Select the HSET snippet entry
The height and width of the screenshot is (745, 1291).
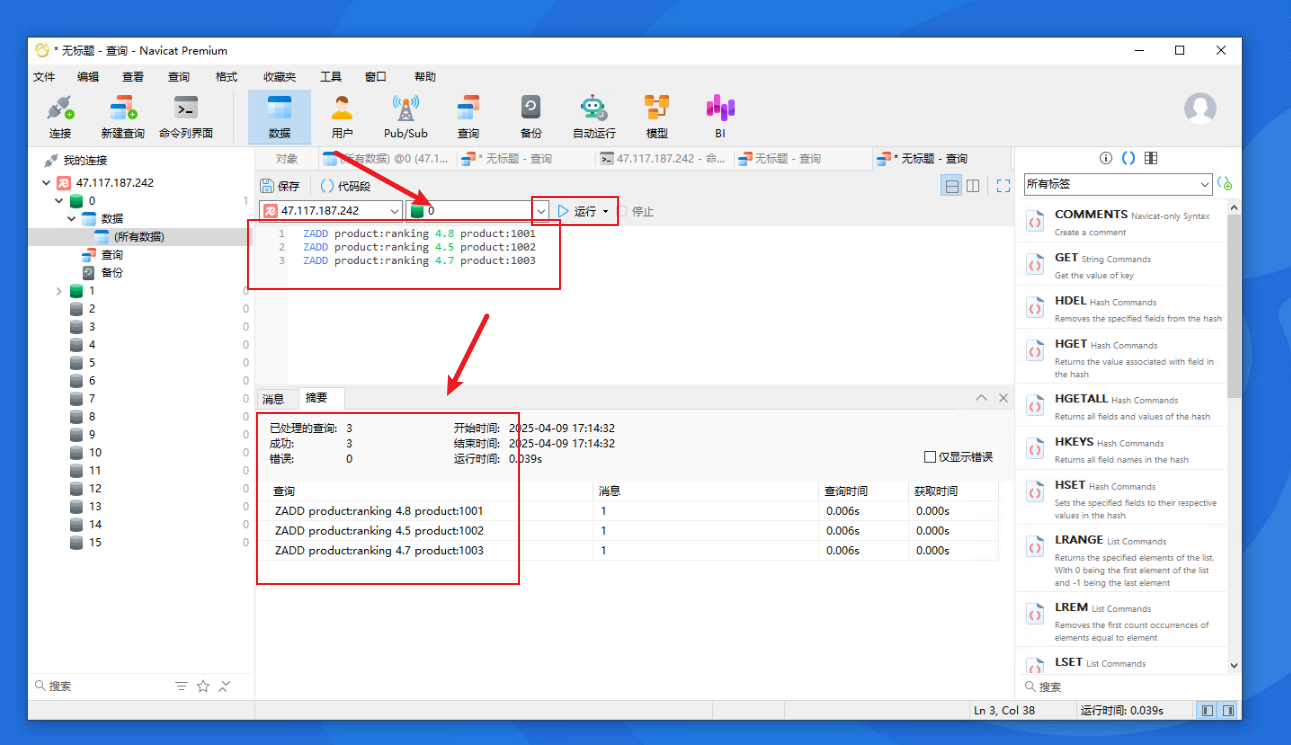click(1119, 499)
